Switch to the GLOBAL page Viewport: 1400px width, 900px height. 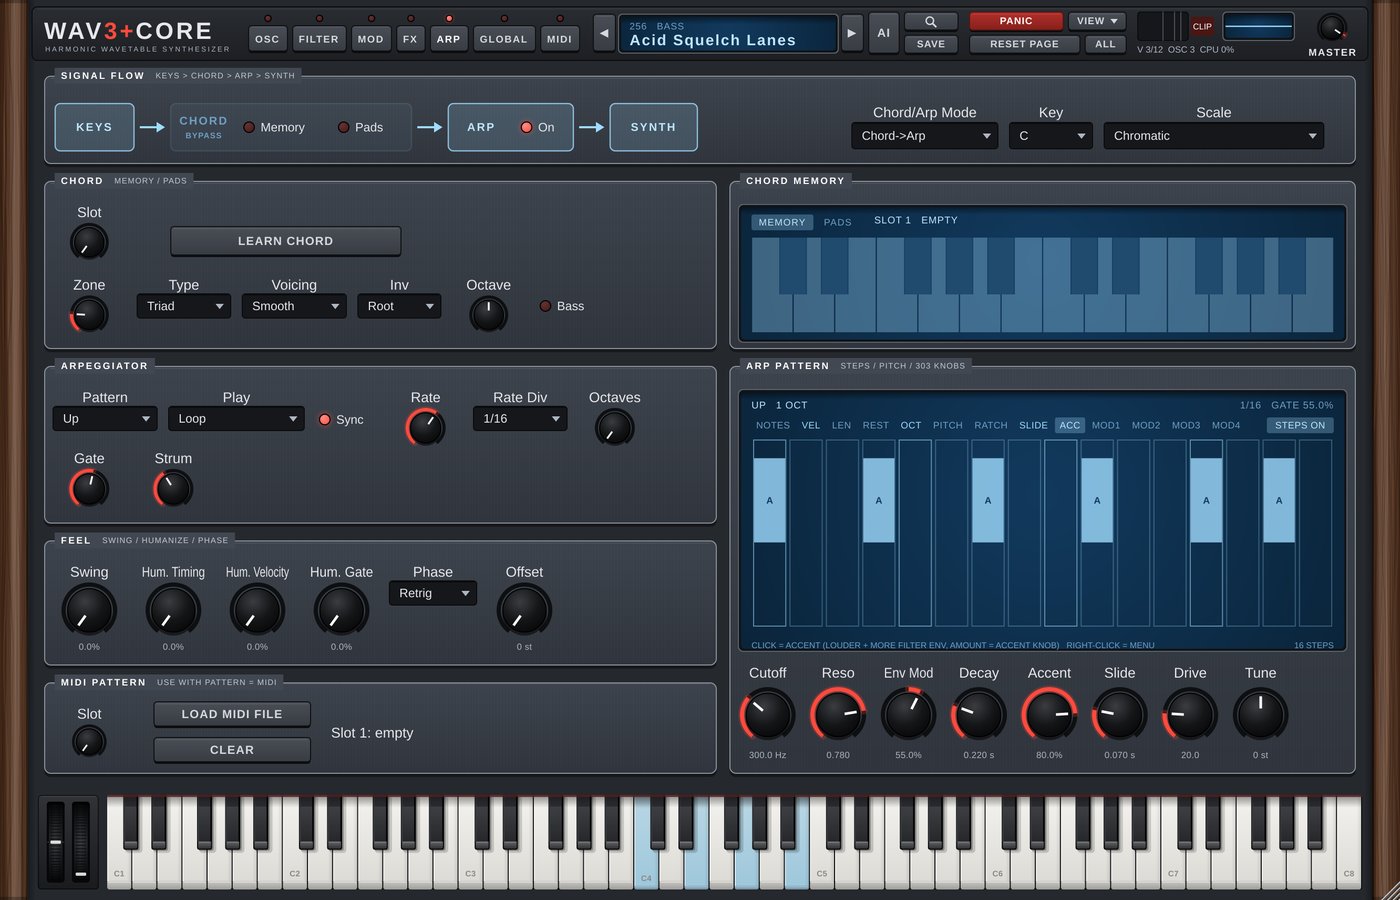503,39
